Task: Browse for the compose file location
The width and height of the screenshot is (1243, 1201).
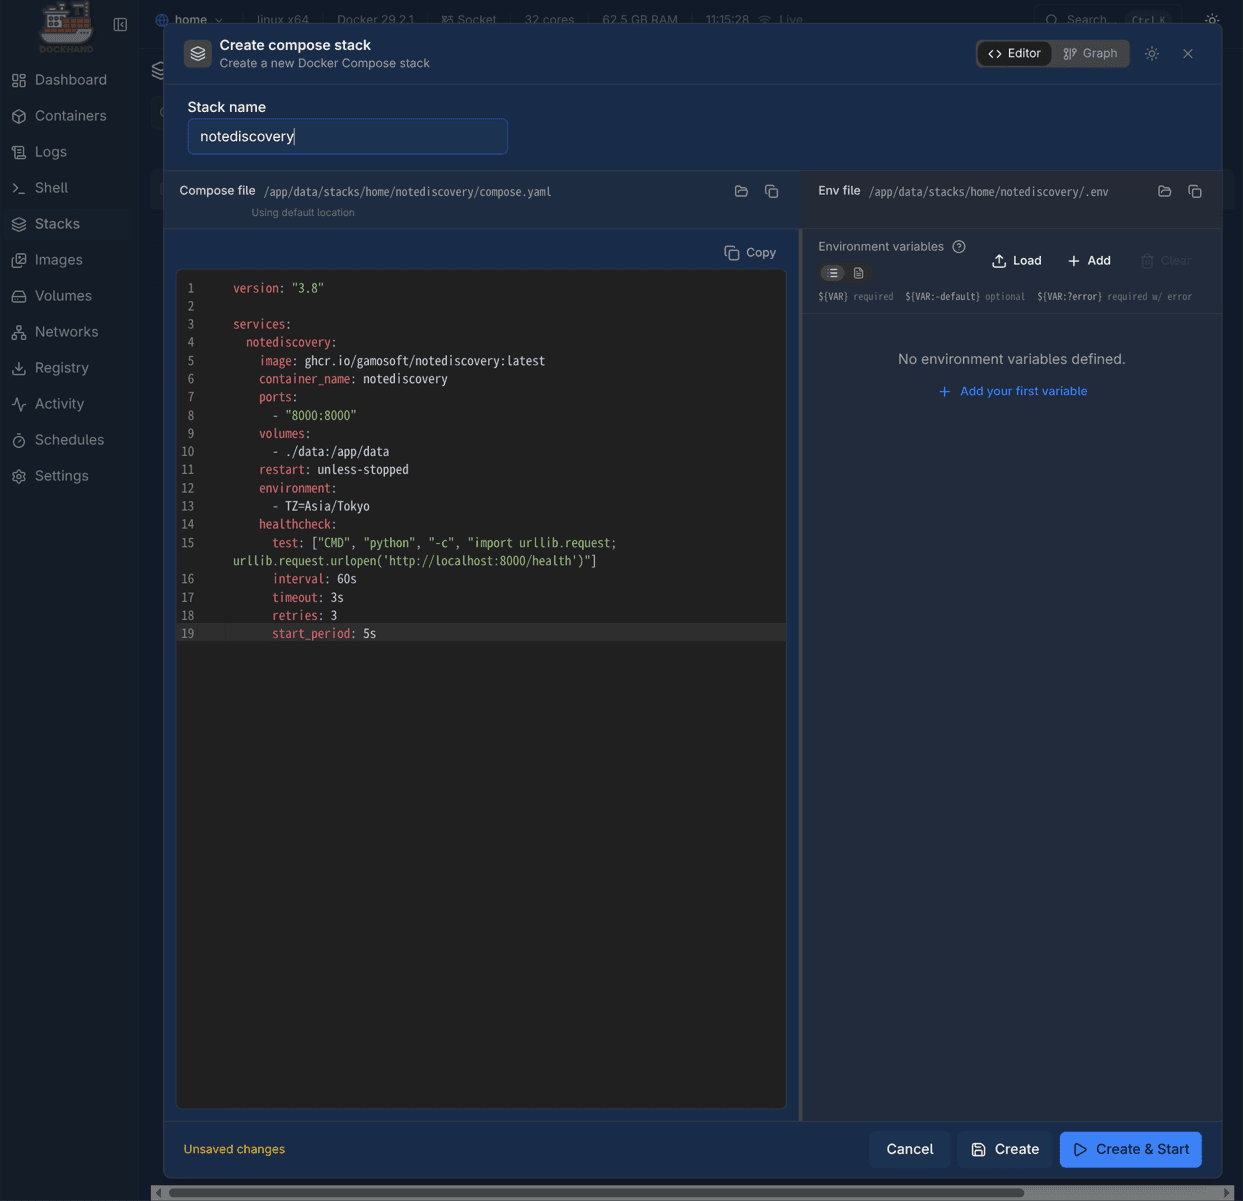Action: point(741,191)
